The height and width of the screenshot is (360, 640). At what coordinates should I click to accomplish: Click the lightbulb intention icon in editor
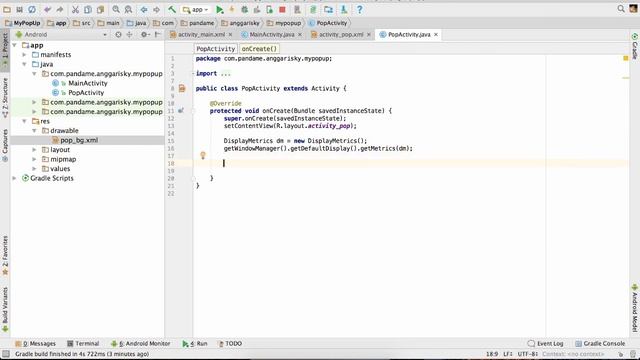pos(202,155)
